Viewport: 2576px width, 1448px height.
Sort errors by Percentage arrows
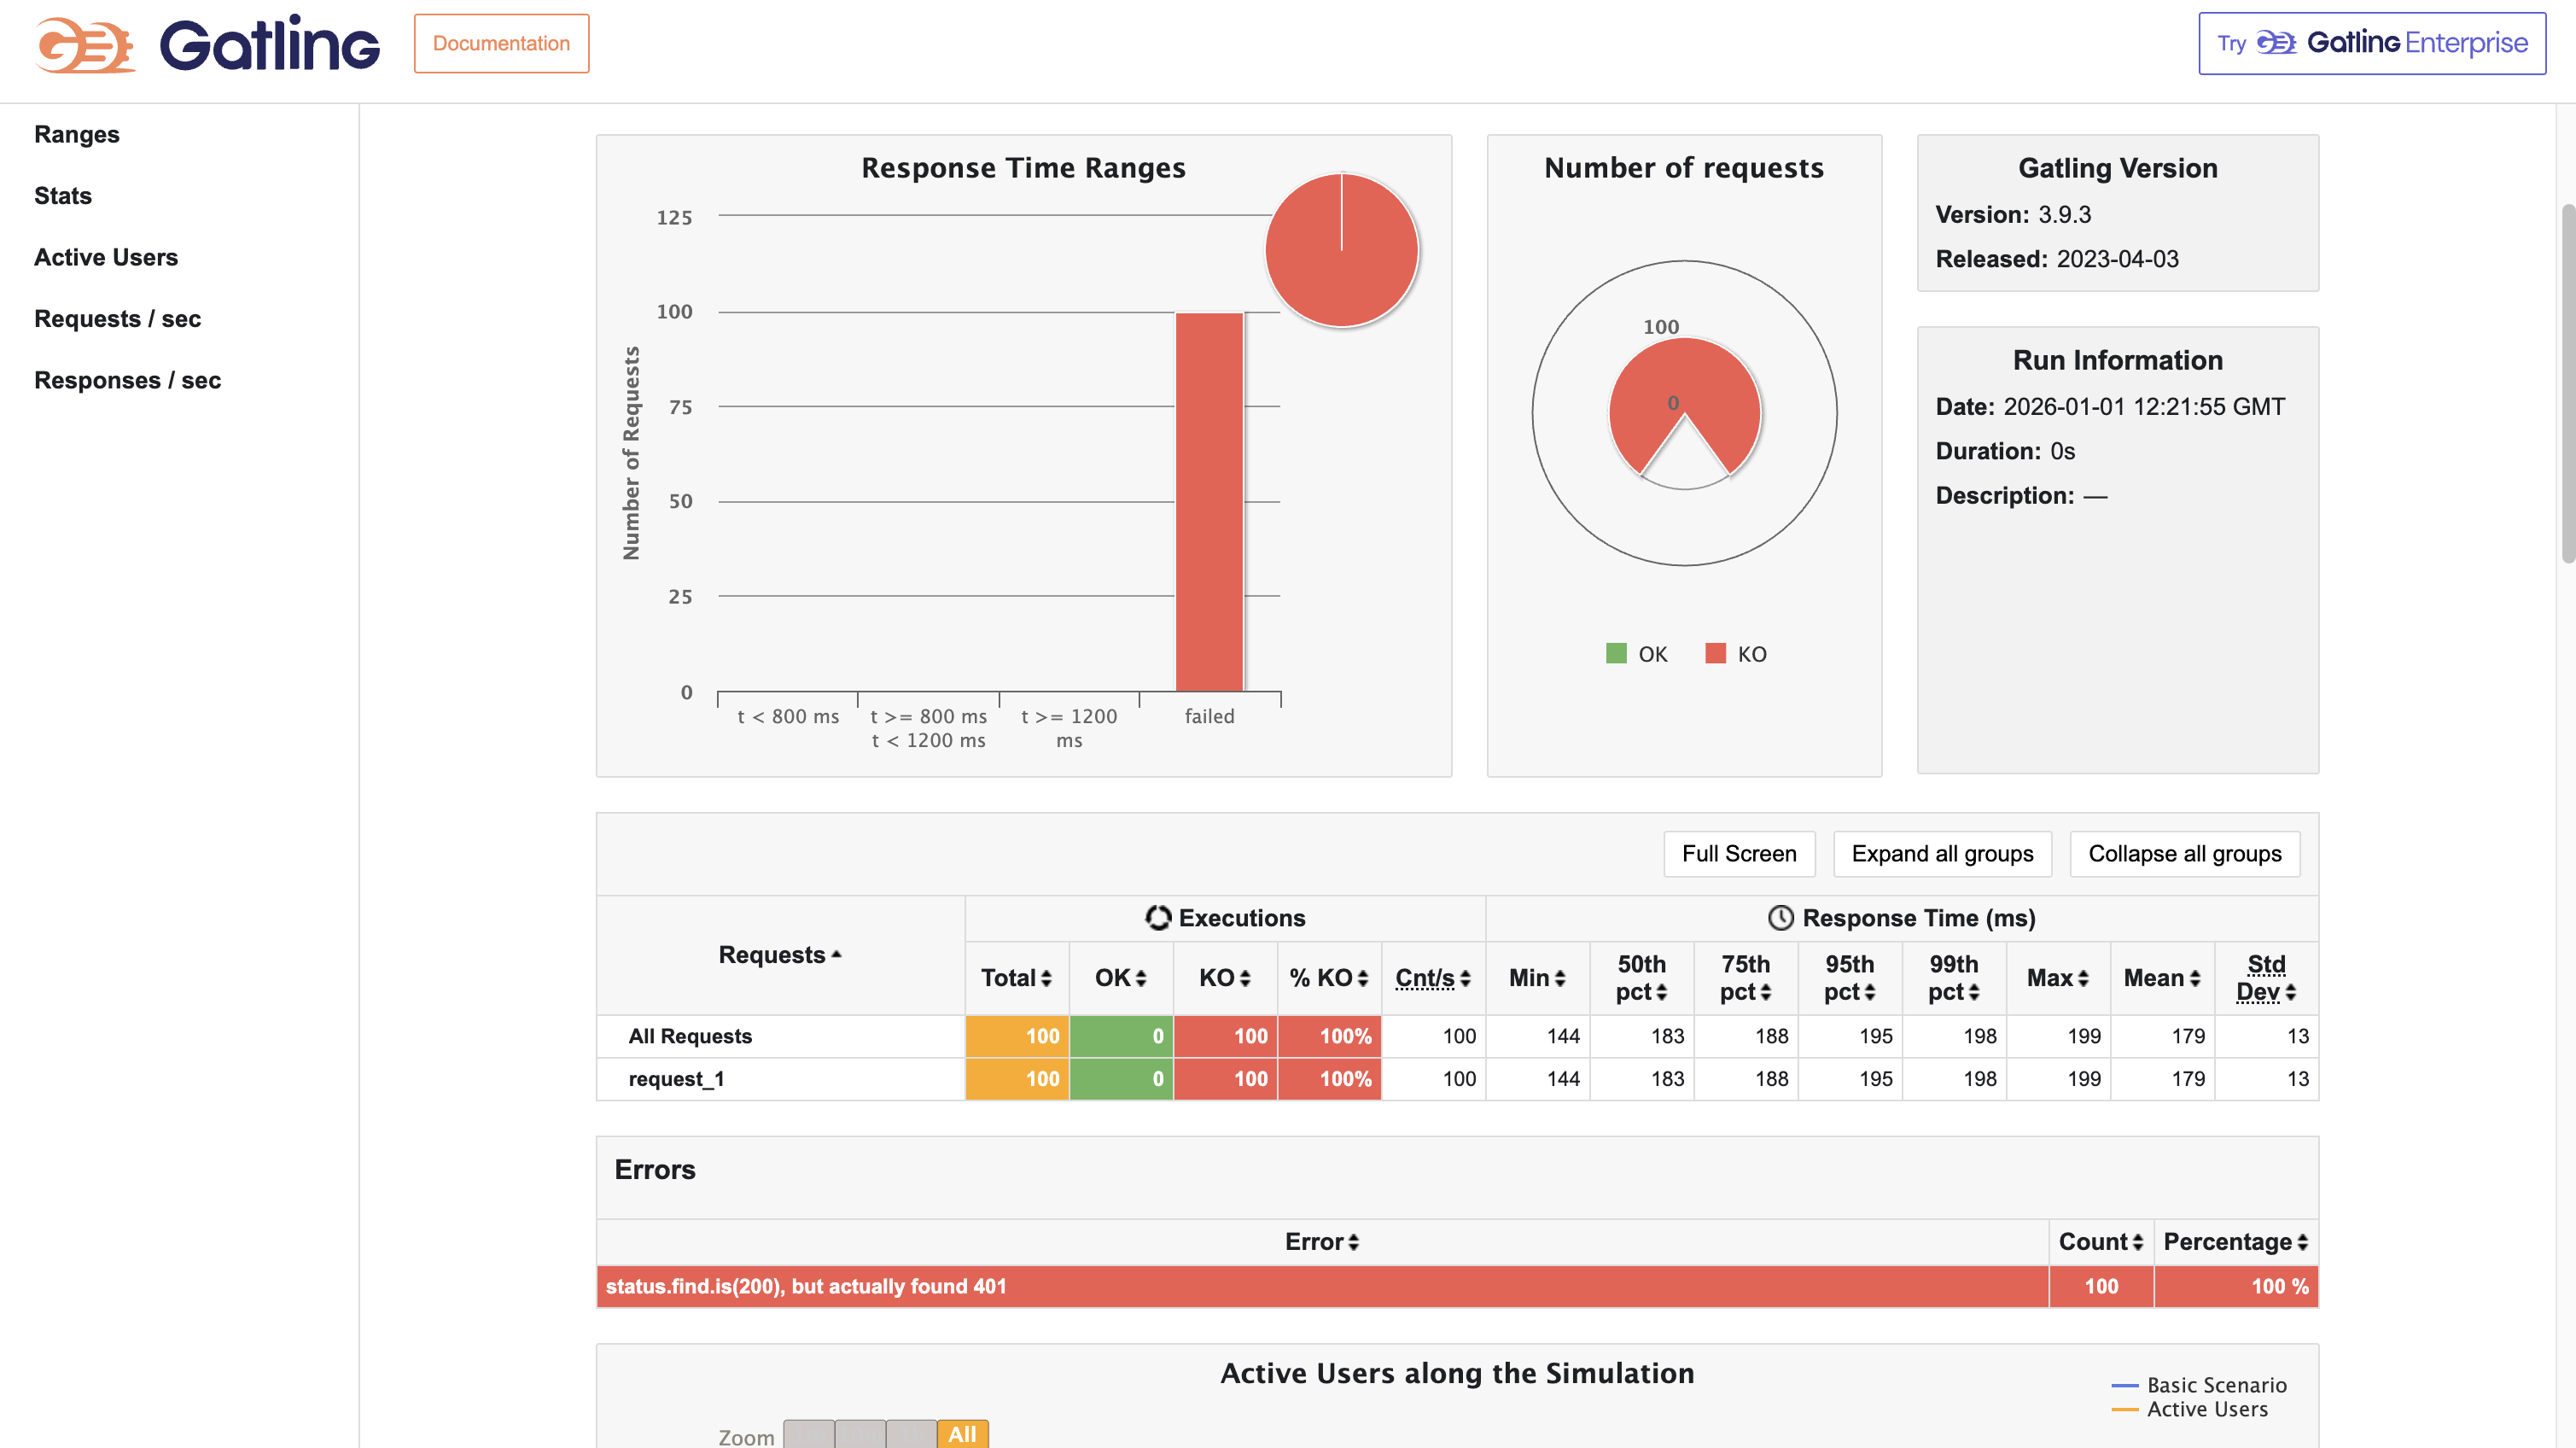click(2302, 1242)
